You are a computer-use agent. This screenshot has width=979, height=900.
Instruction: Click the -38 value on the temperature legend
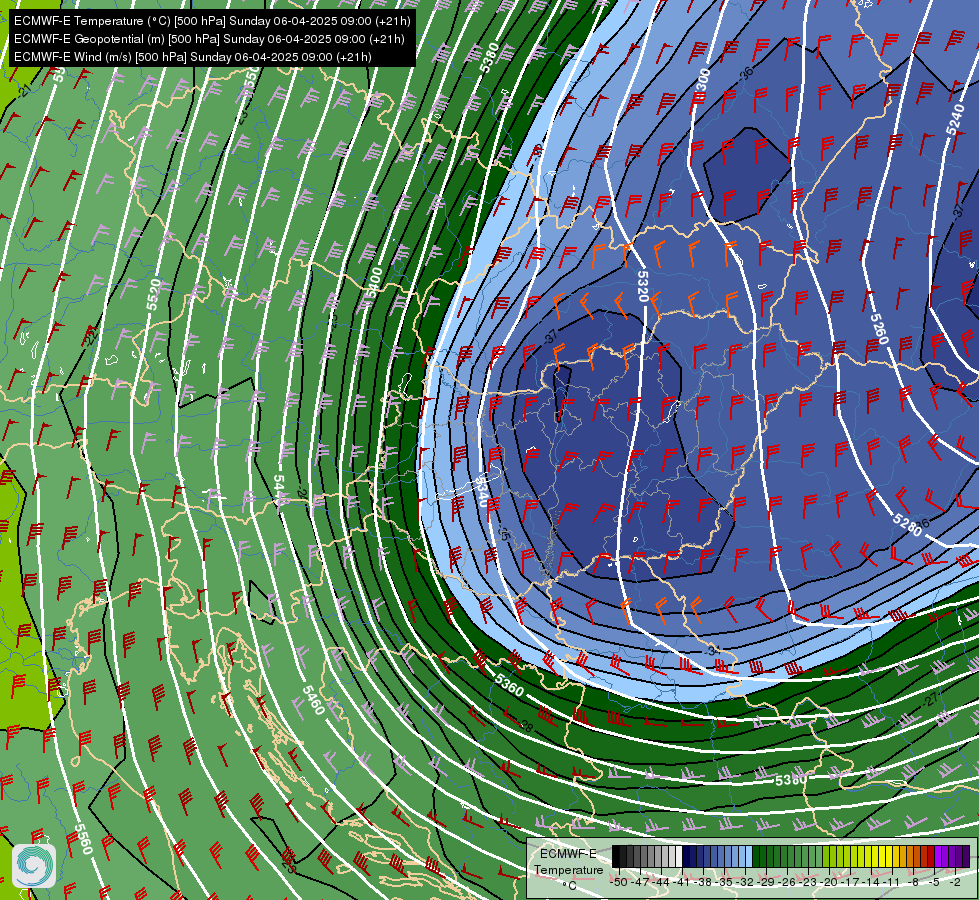click(702, 882)
